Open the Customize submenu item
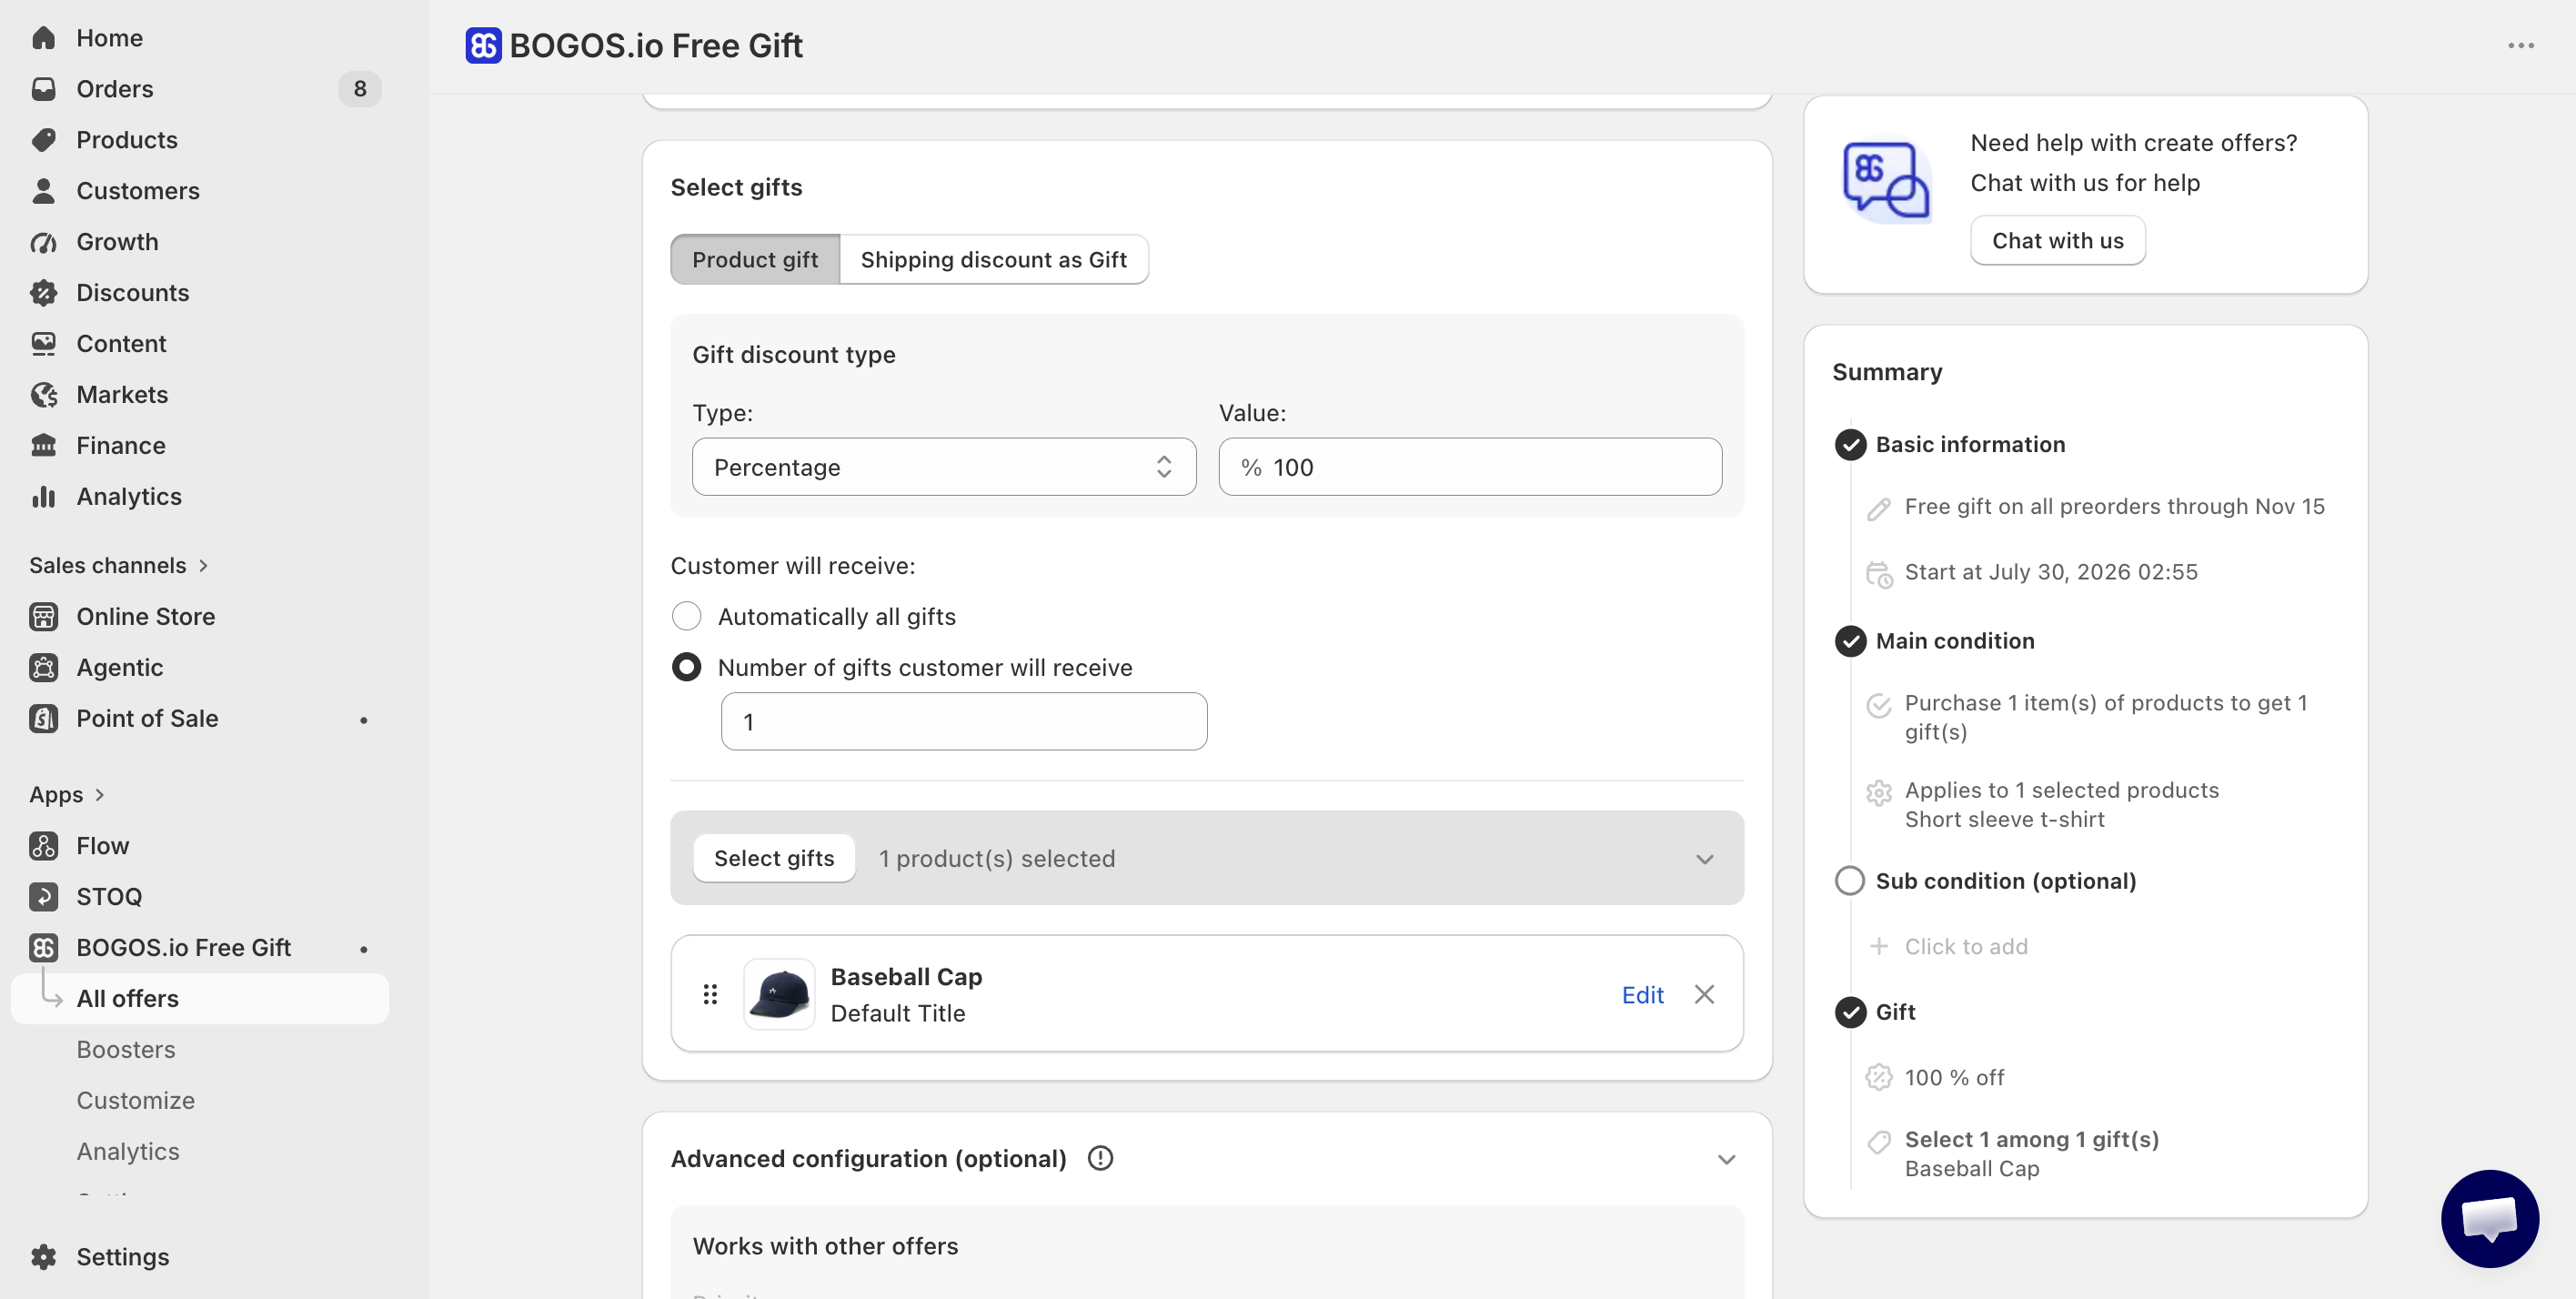Image resolution: width=2576 pixels, height=1299 pixels. click(x=136, y=1101)
